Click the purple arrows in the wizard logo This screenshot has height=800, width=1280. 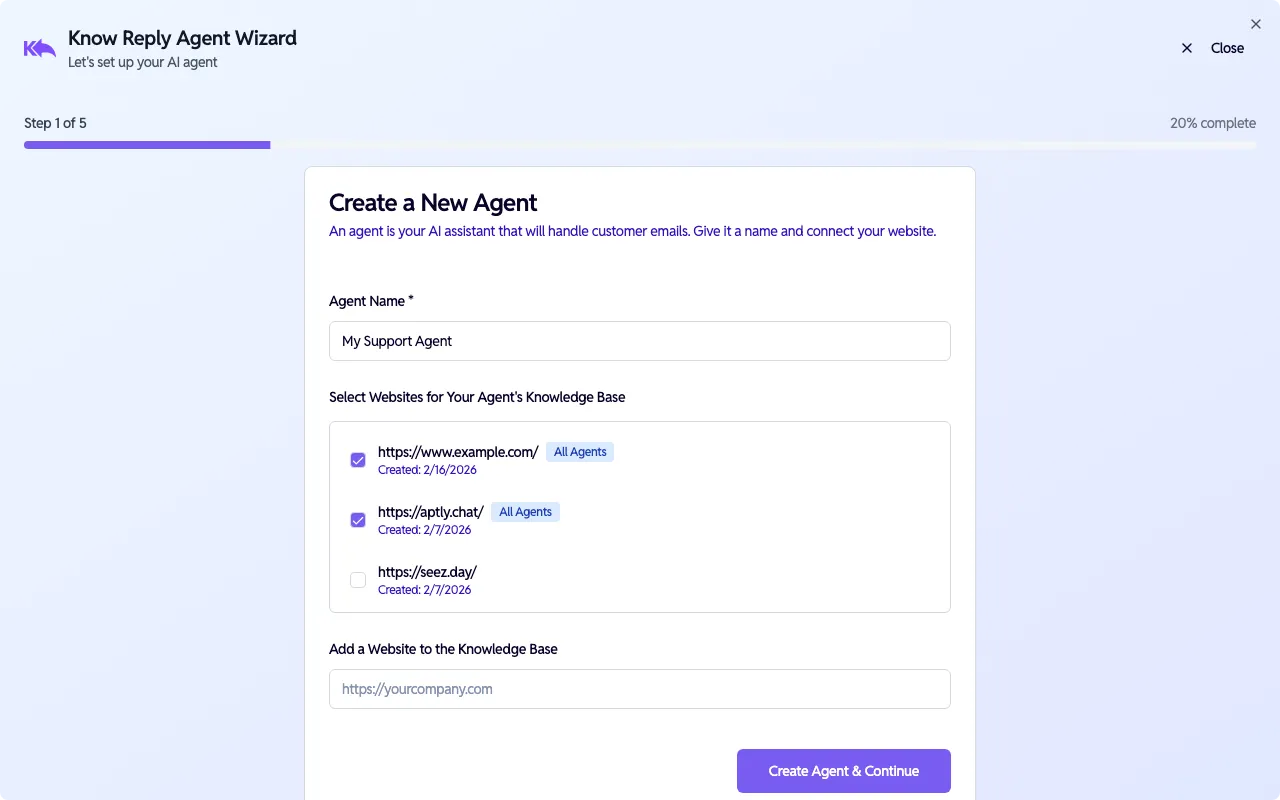38,47
